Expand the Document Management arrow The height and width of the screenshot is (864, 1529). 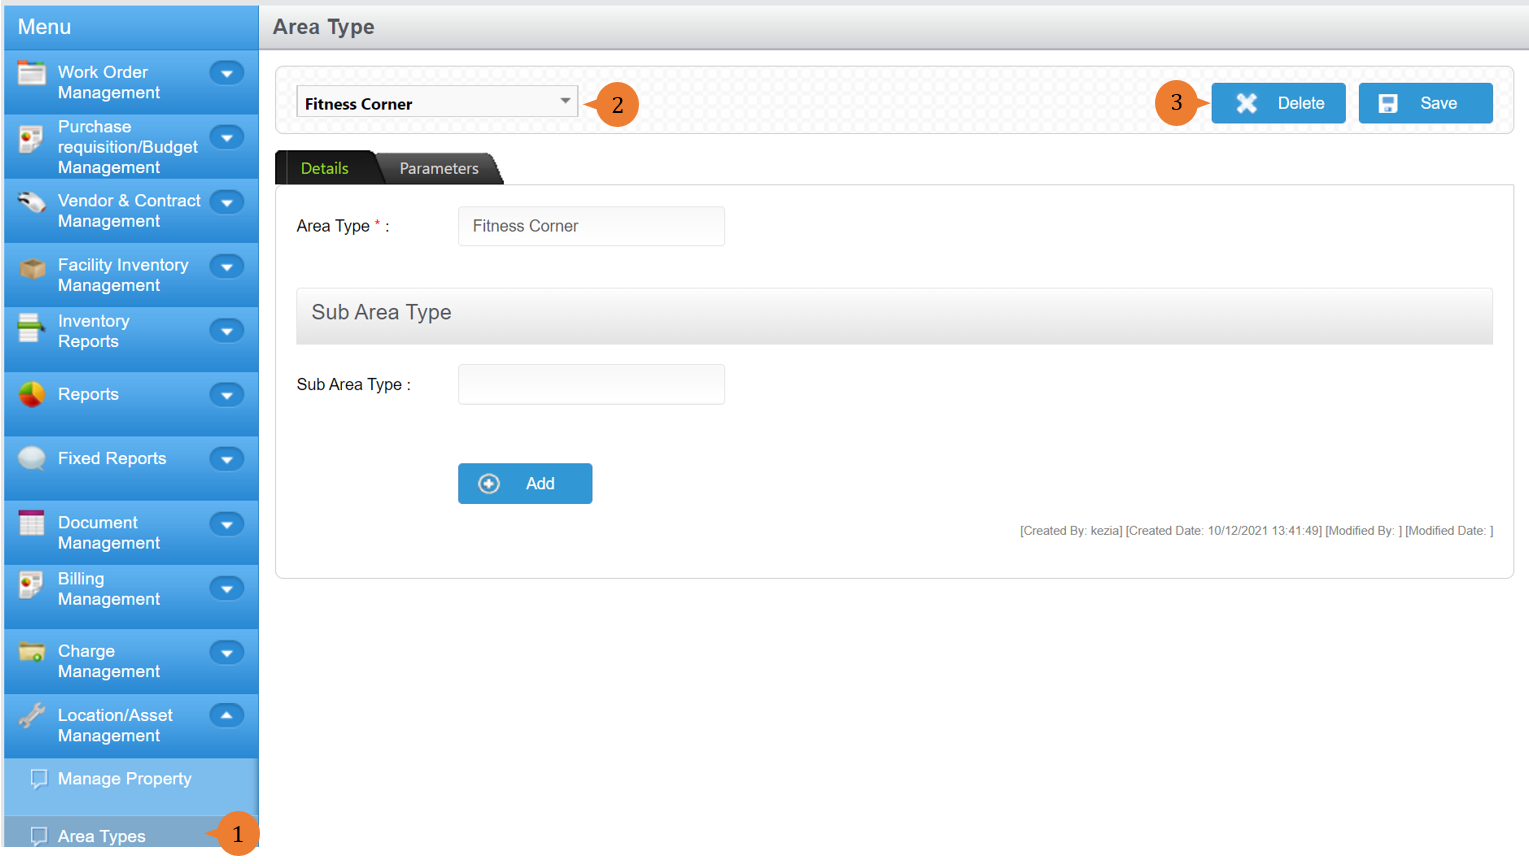[227, 524]
